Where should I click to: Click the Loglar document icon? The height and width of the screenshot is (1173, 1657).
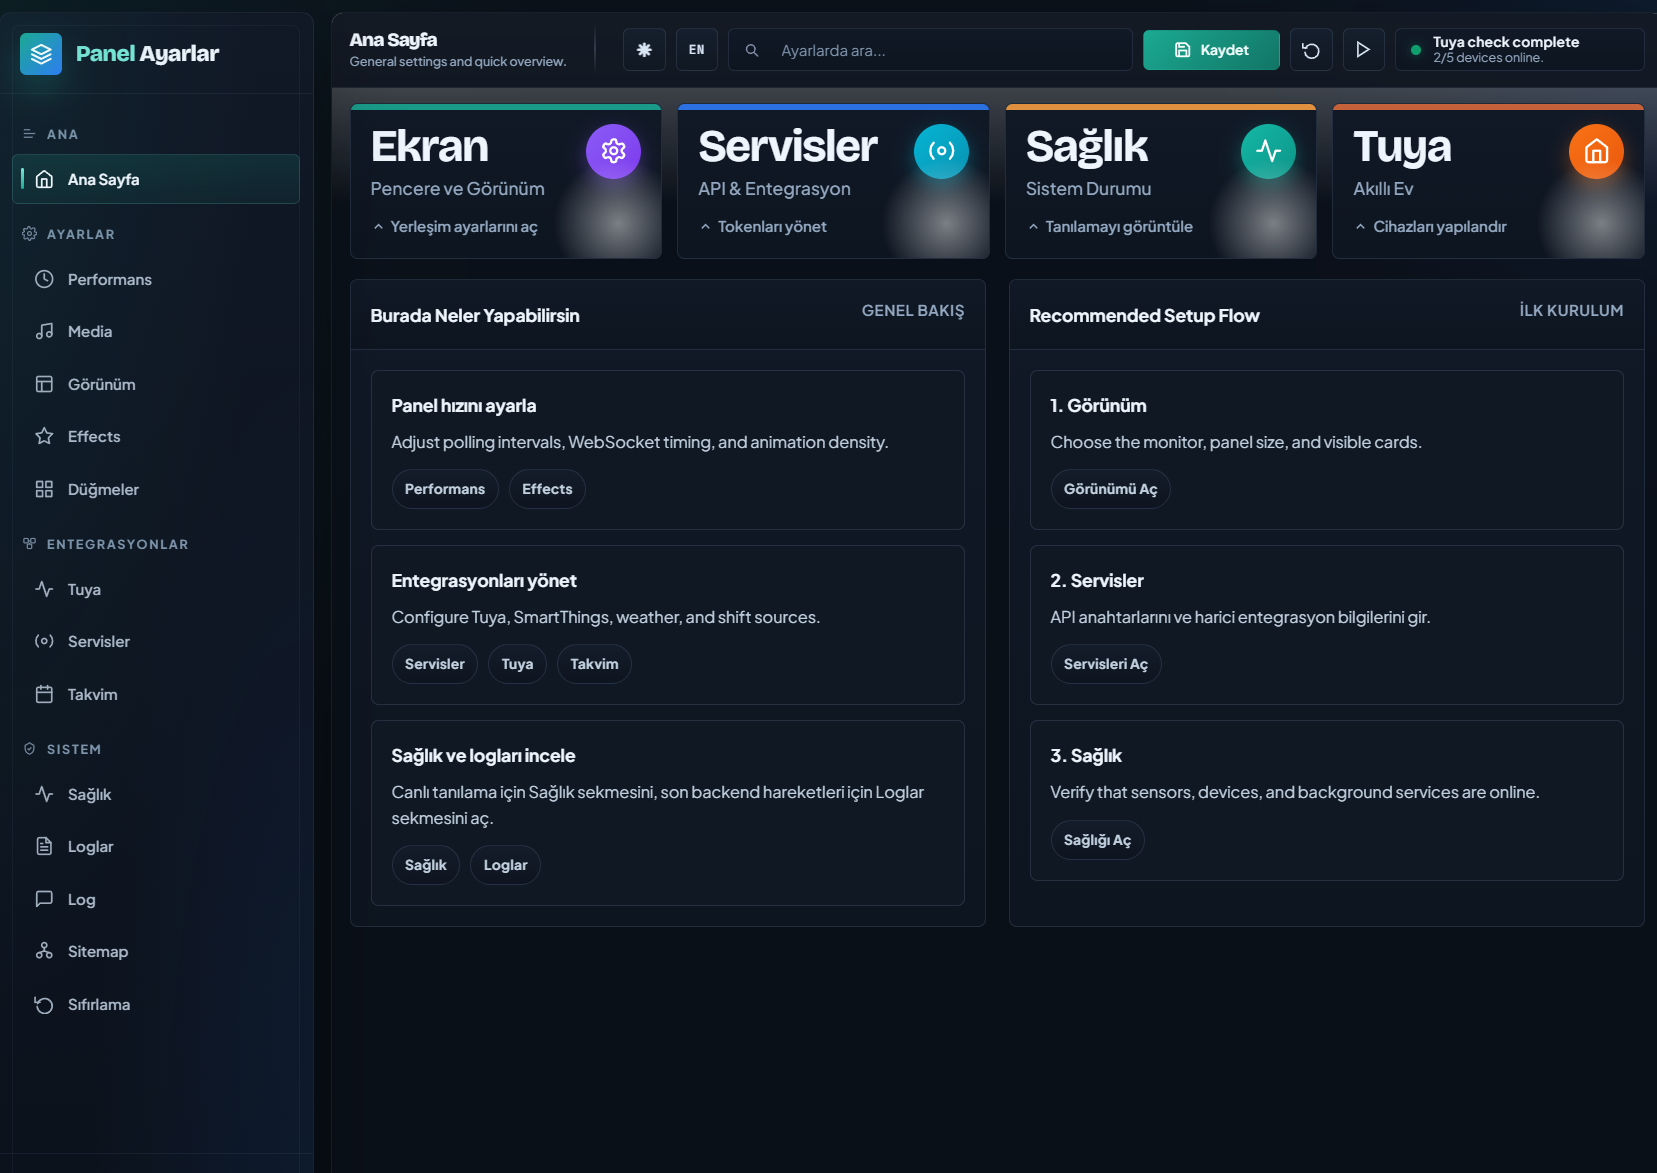pyautogui.click(x=44, y=846)
